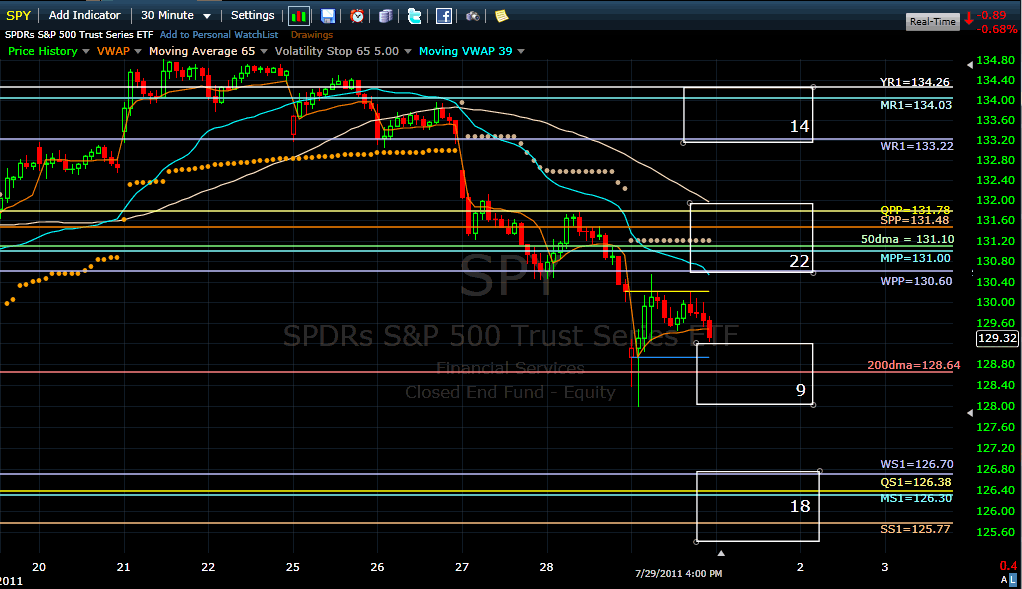Click the database stack icon in toolbar
This screenshot has width=1022, height=589.
pos(385,16)
